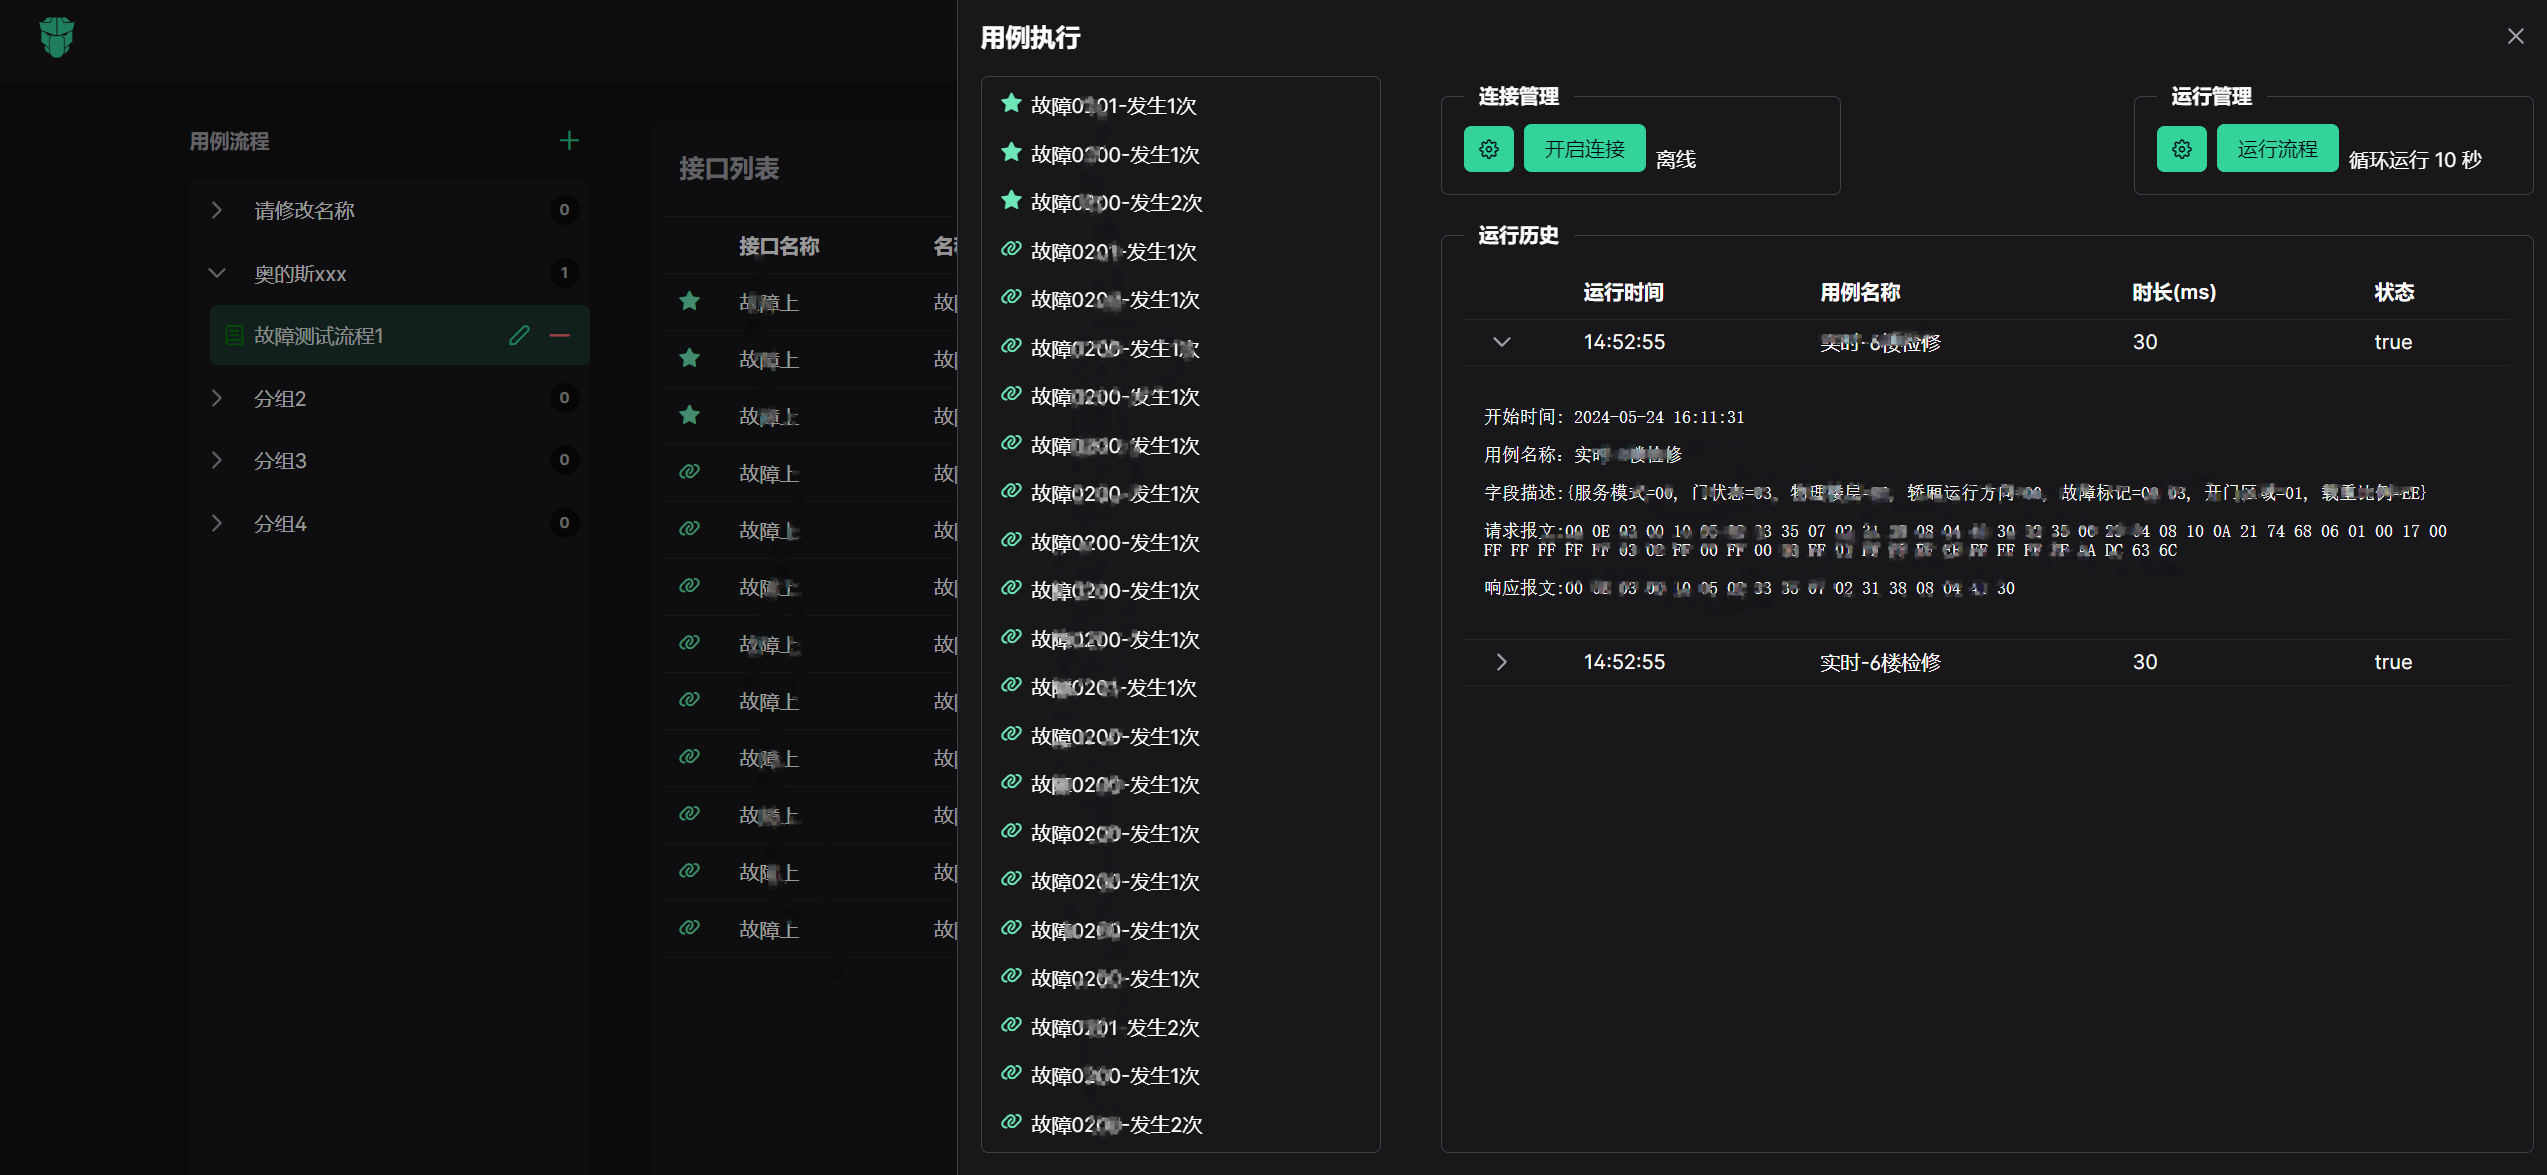Screen dimensions: 2547x1175
Task: Click the 接口名称 column header
Action: [x=779, y=246]
